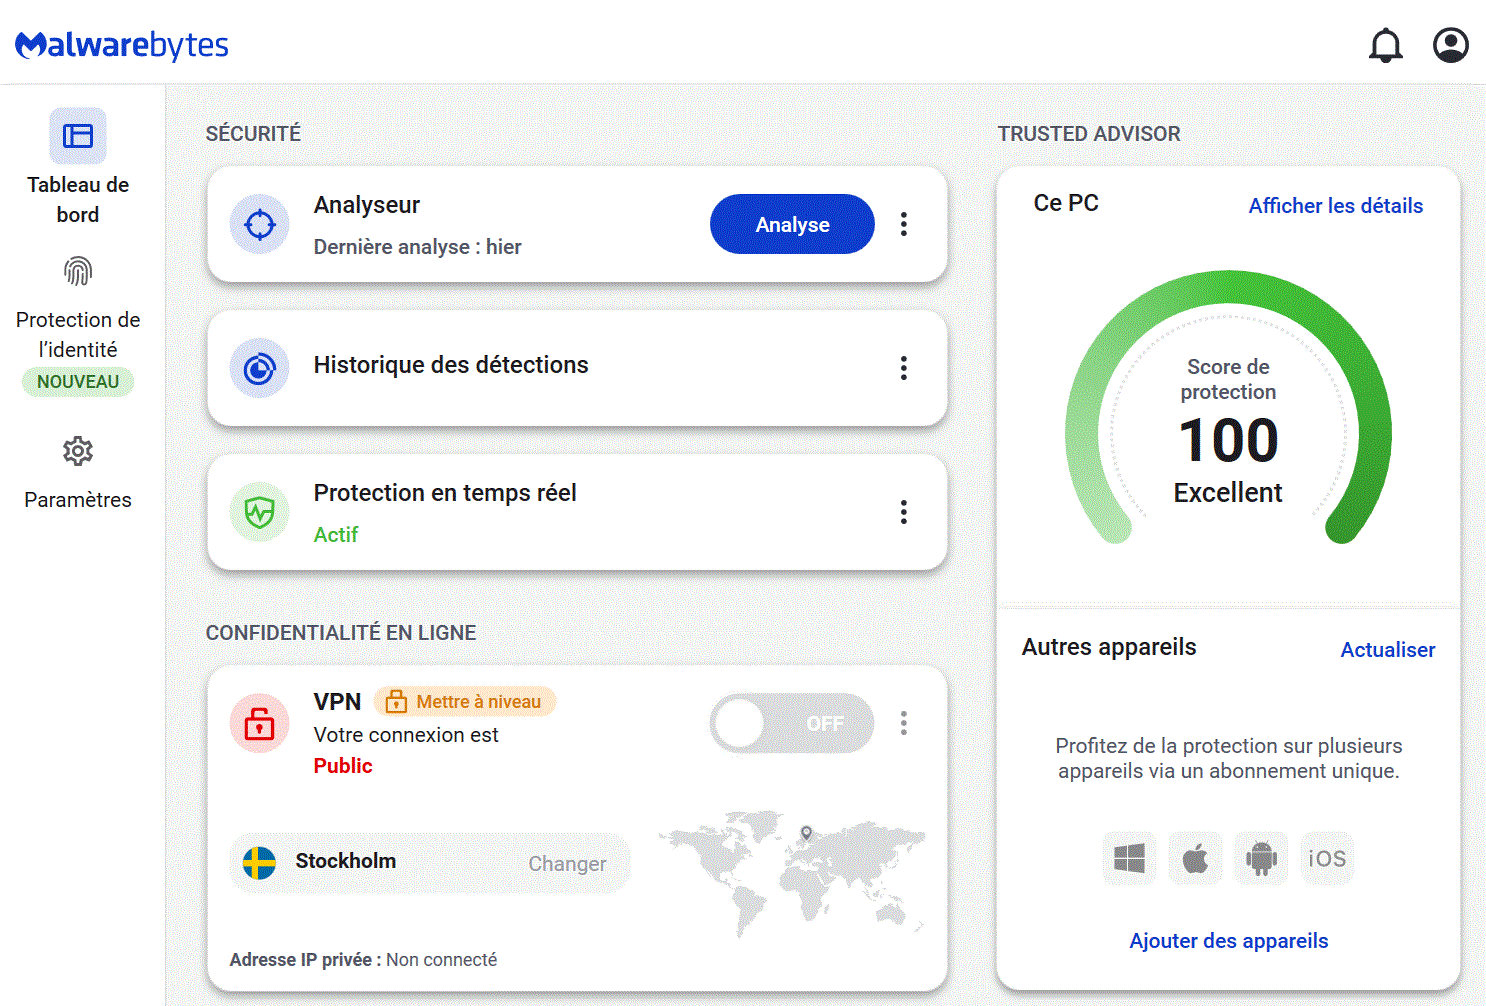The width and height of the screenshot is (1486, 1006).
Task: Click the real-time protection shield icon
Action: pos(260,512)
